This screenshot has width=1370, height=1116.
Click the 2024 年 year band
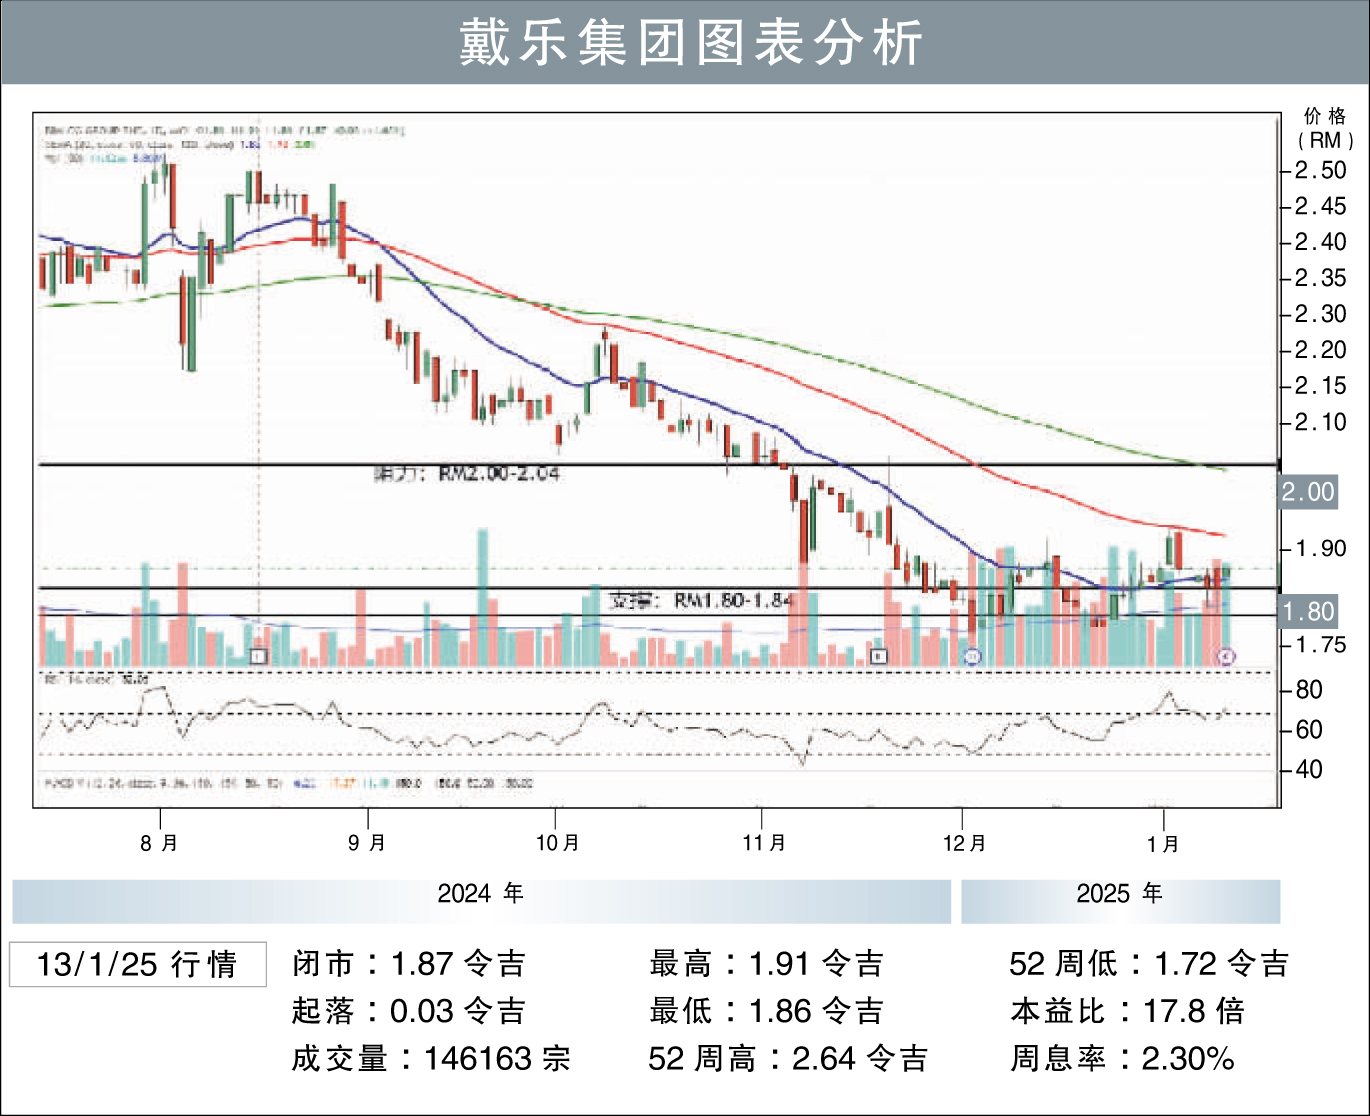click(481, 901)
